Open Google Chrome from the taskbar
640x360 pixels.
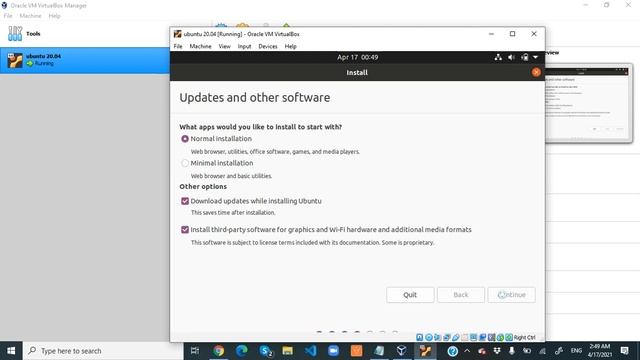pos(218,351)
